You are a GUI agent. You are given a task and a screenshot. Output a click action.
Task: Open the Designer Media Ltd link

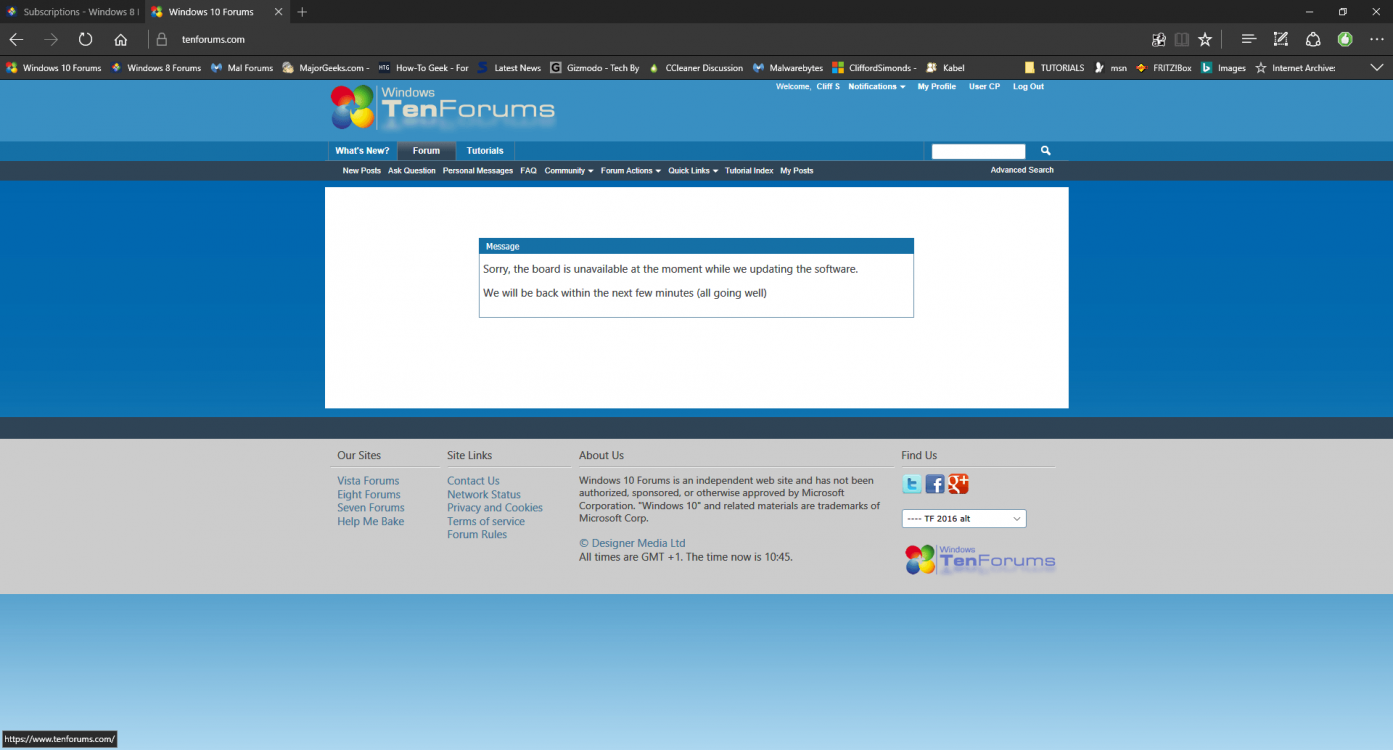click(632, 544)
